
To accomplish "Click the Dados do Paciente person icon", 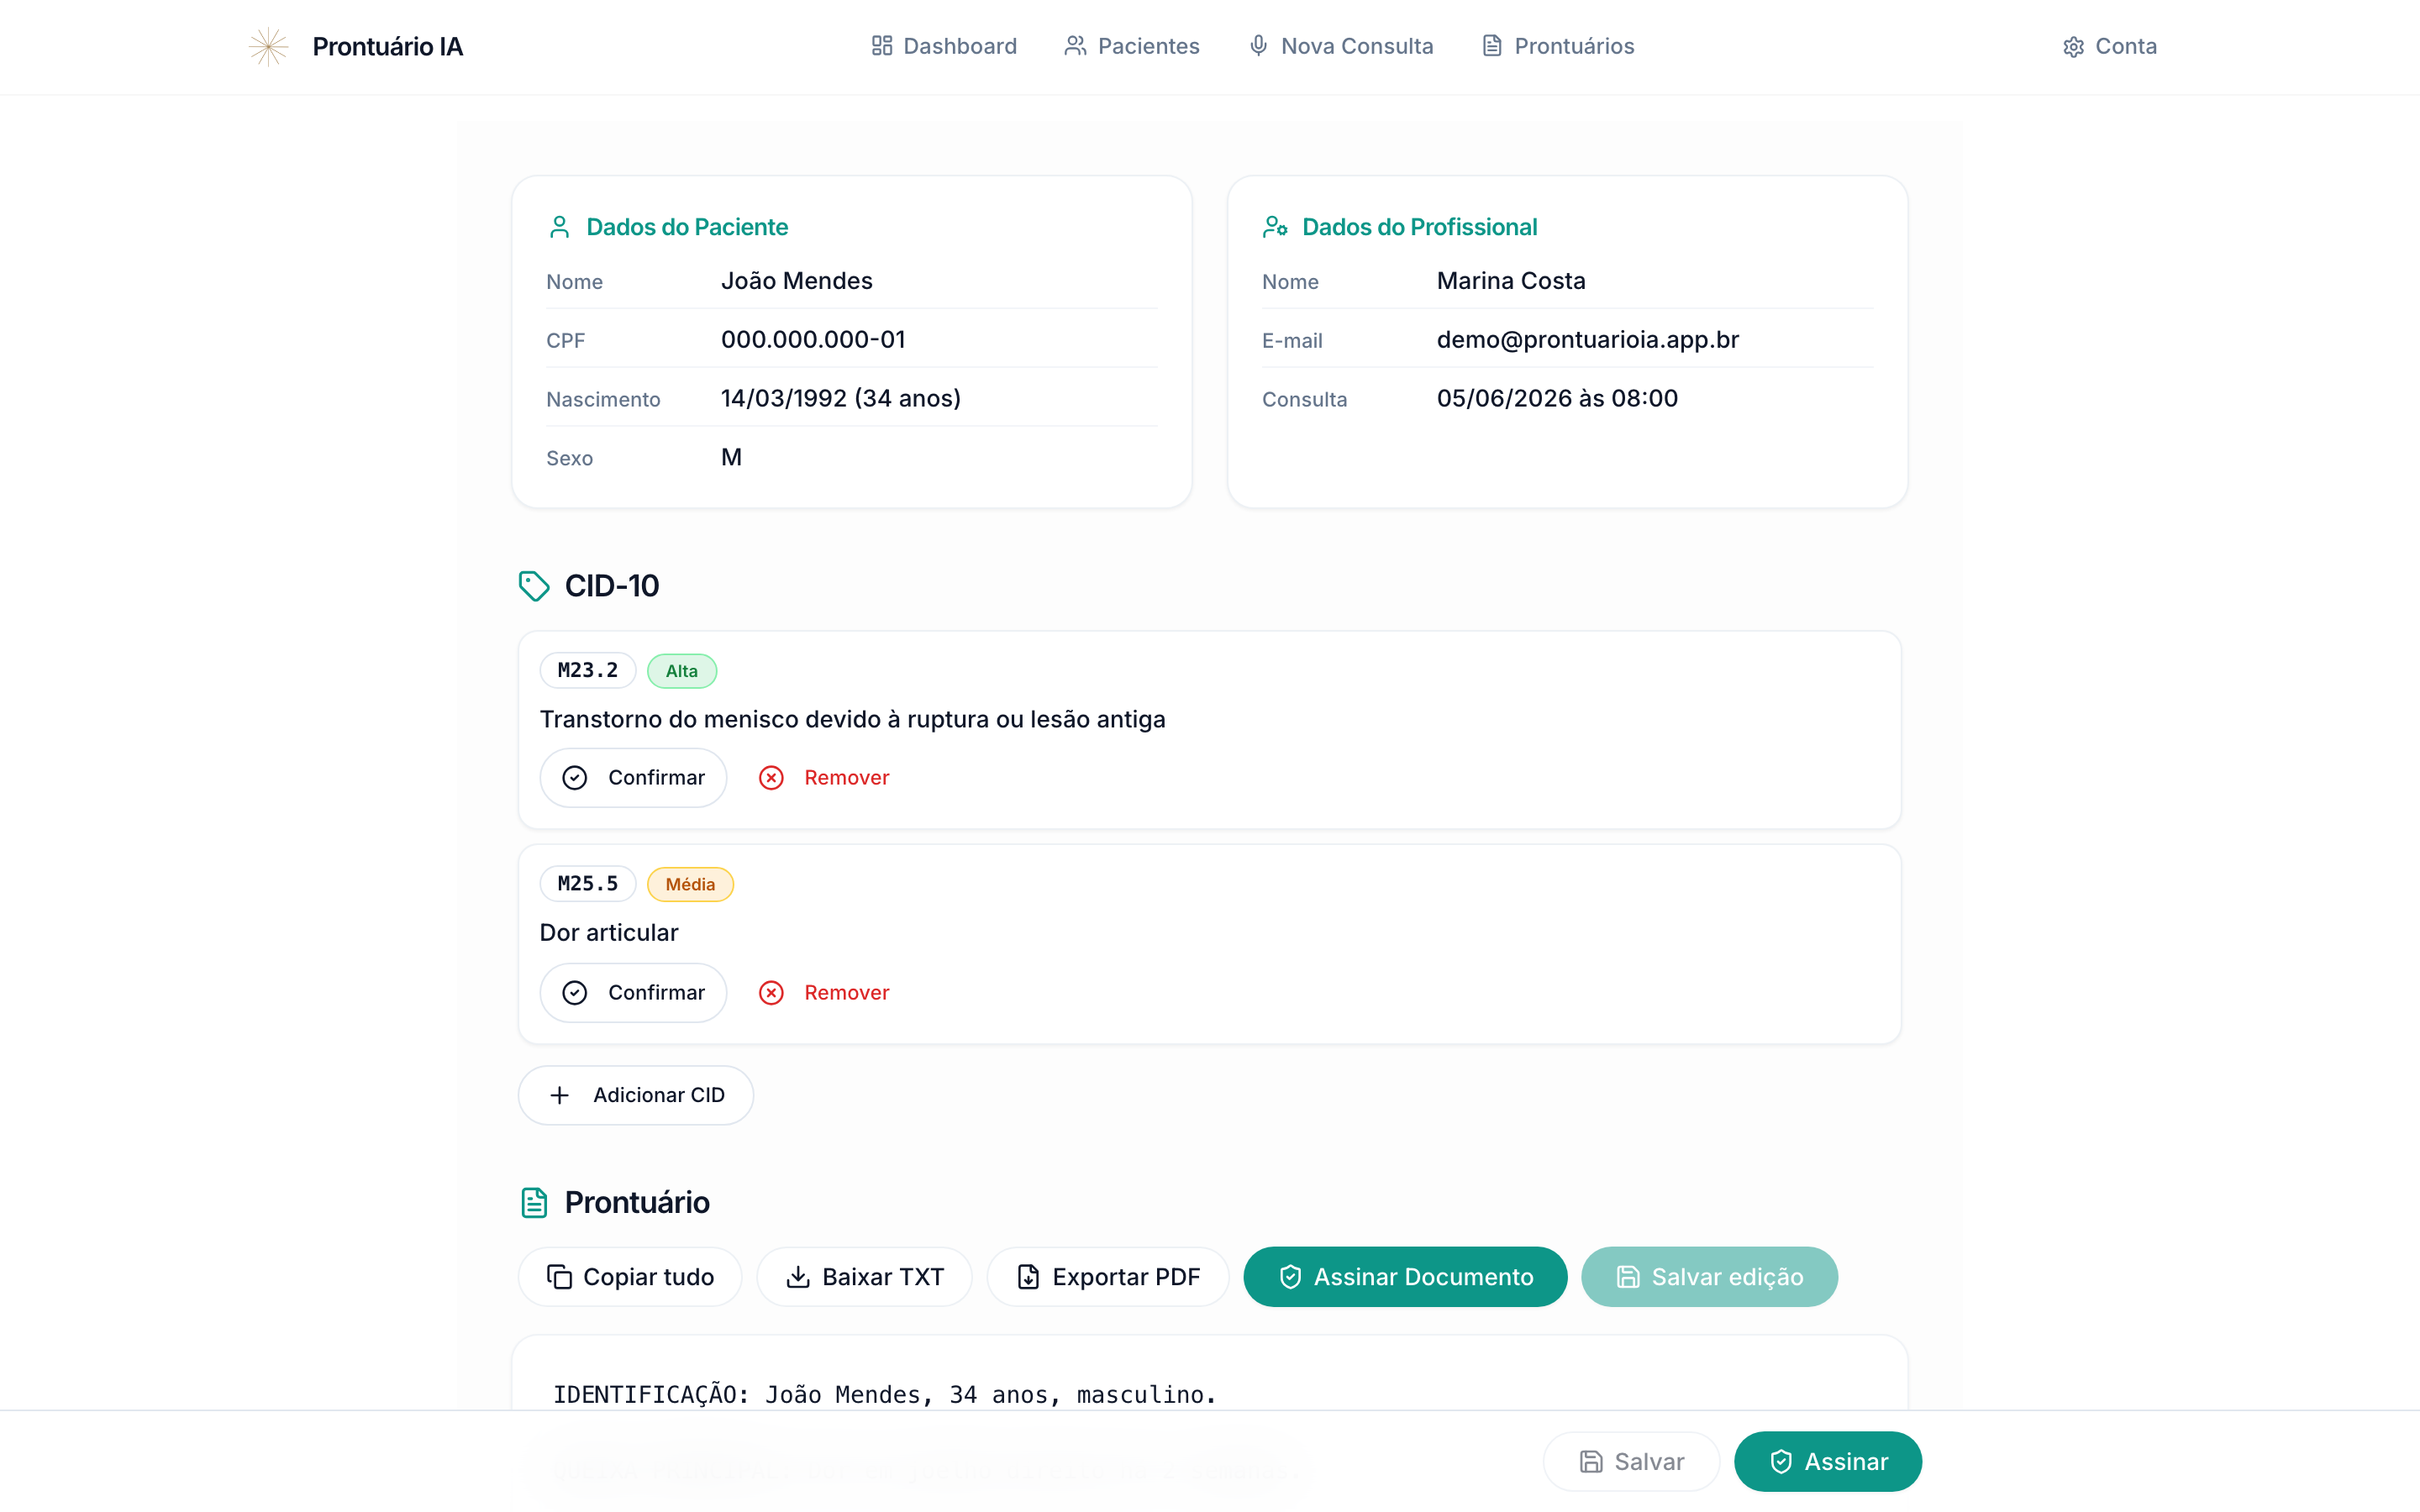I will [x=559, y=227].
